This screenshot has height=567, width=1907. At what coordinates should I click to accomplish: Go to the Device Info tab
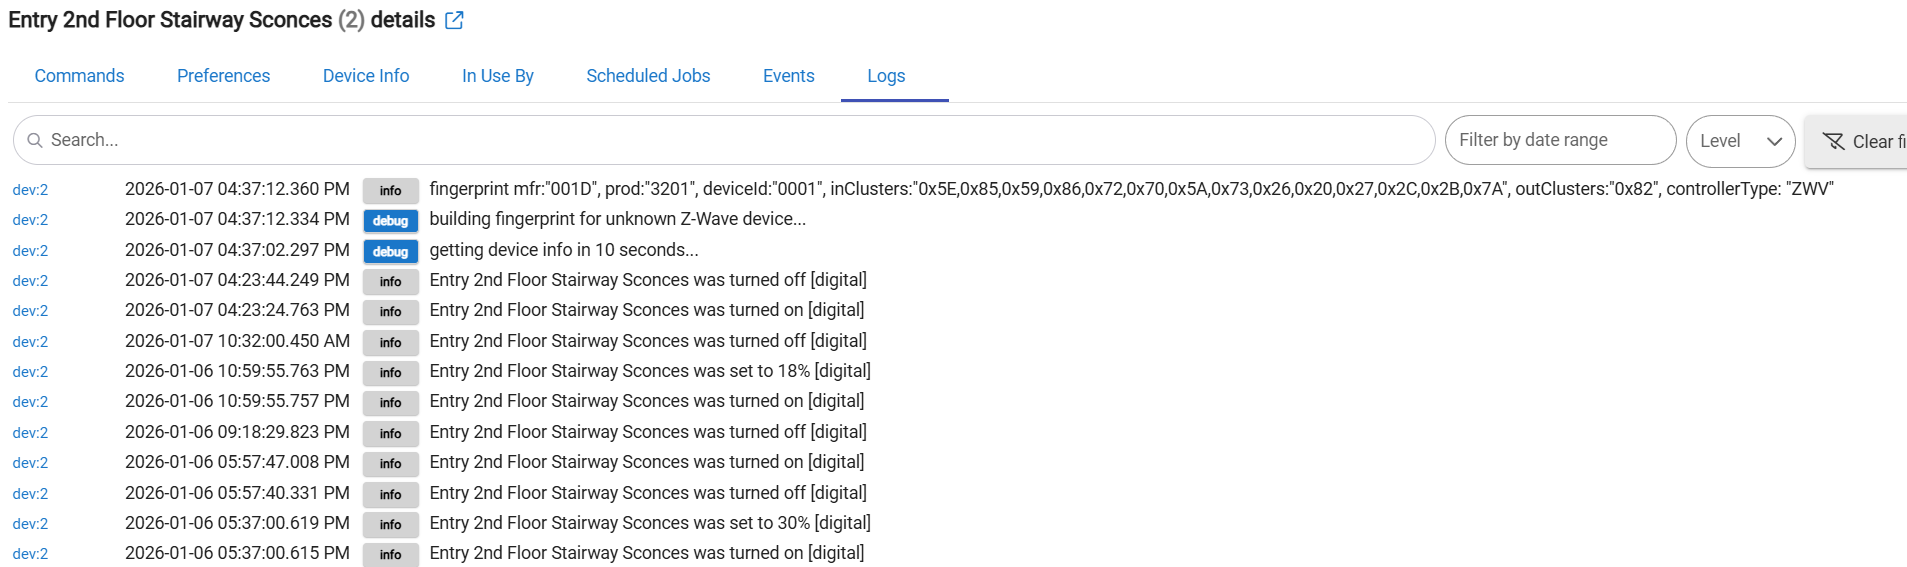point(365,76)
